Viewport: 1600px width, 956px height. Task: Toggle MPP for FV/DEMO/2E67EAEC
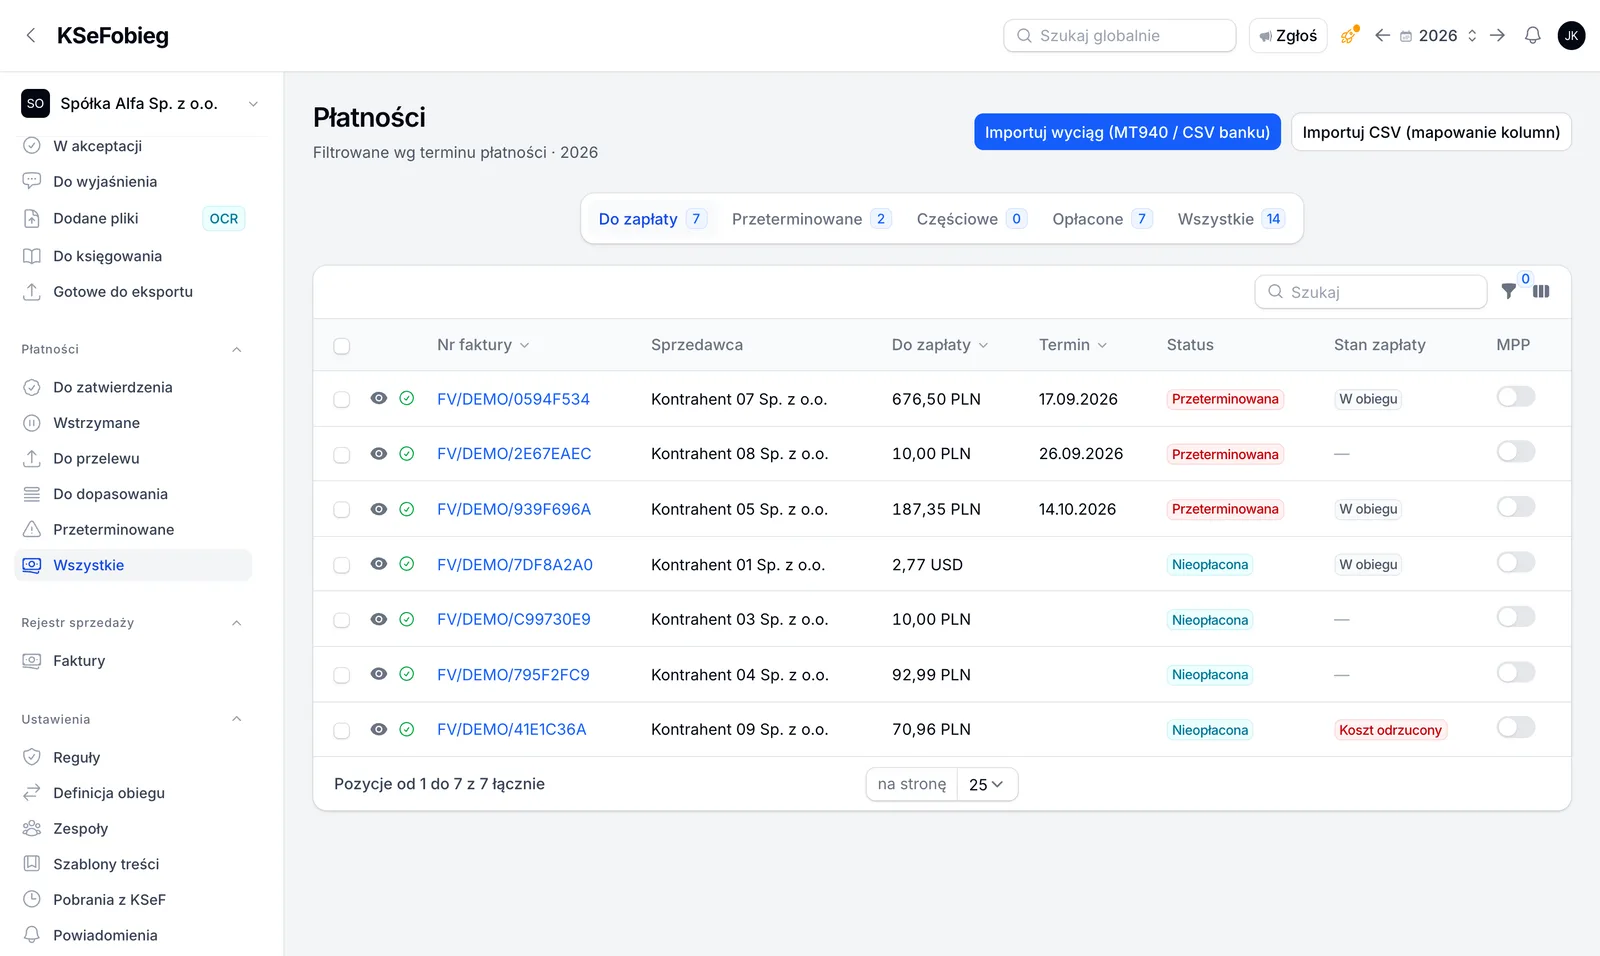1515,452
